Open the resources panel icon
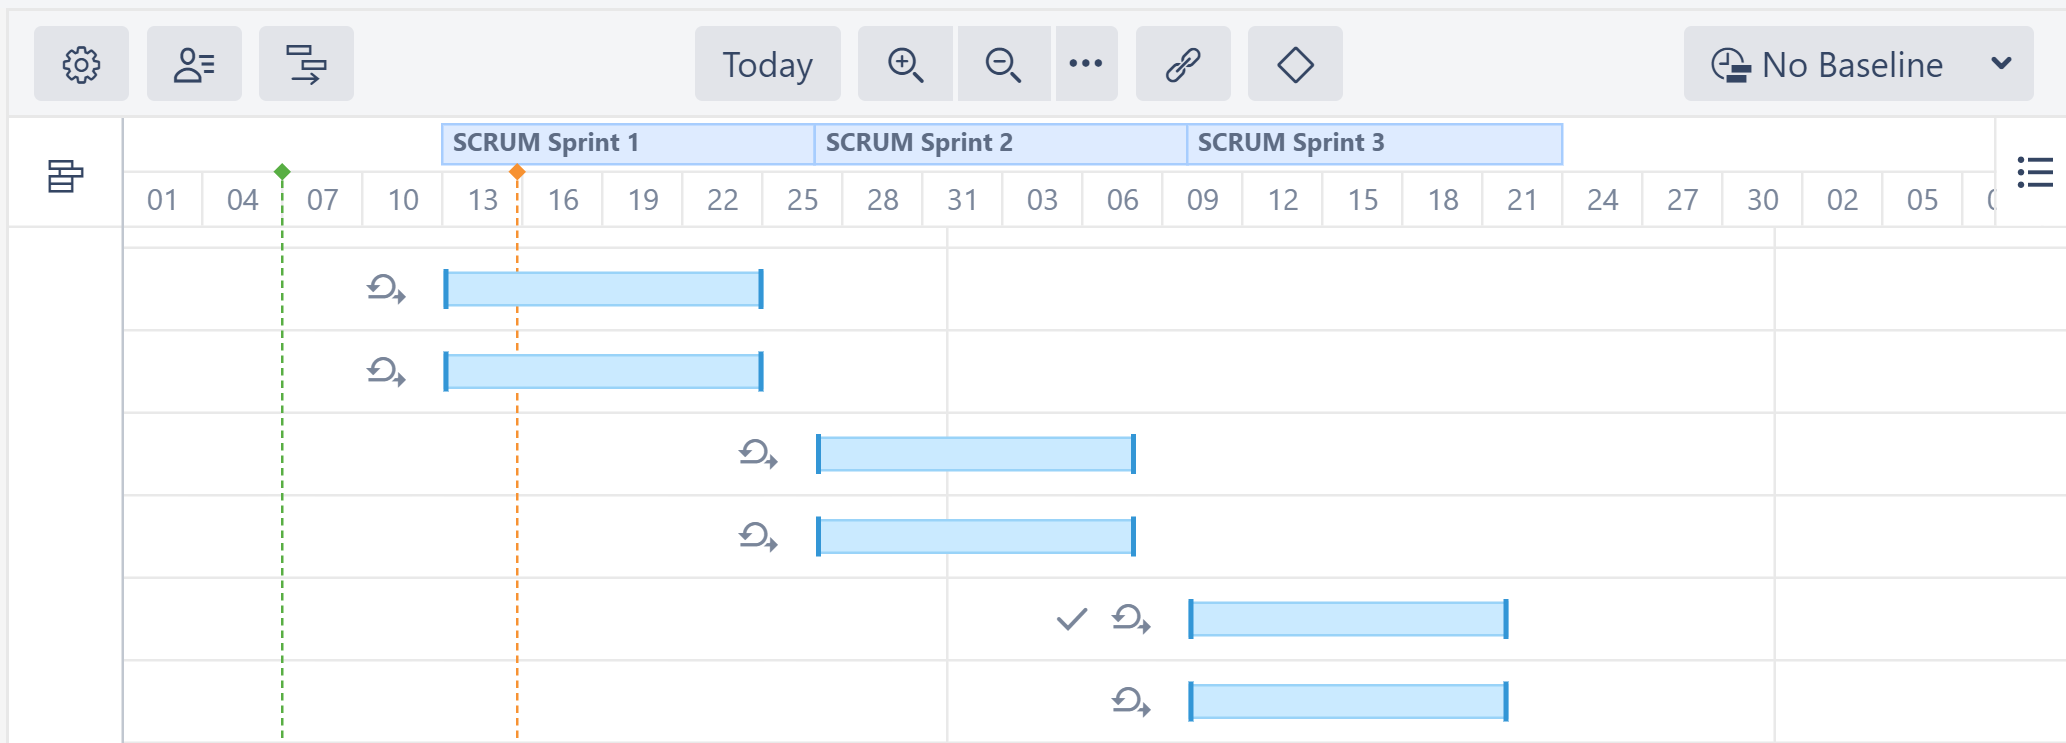 tap(194, 65)
